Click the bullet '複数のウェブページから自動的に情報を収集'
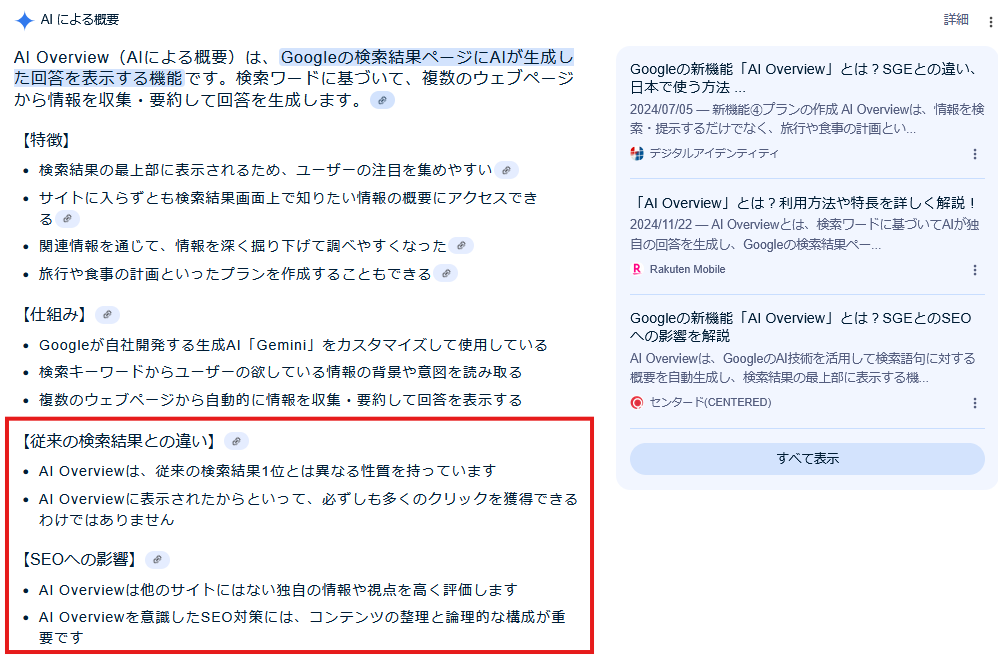This screenshot has height=657, width=998. [280, 400]
